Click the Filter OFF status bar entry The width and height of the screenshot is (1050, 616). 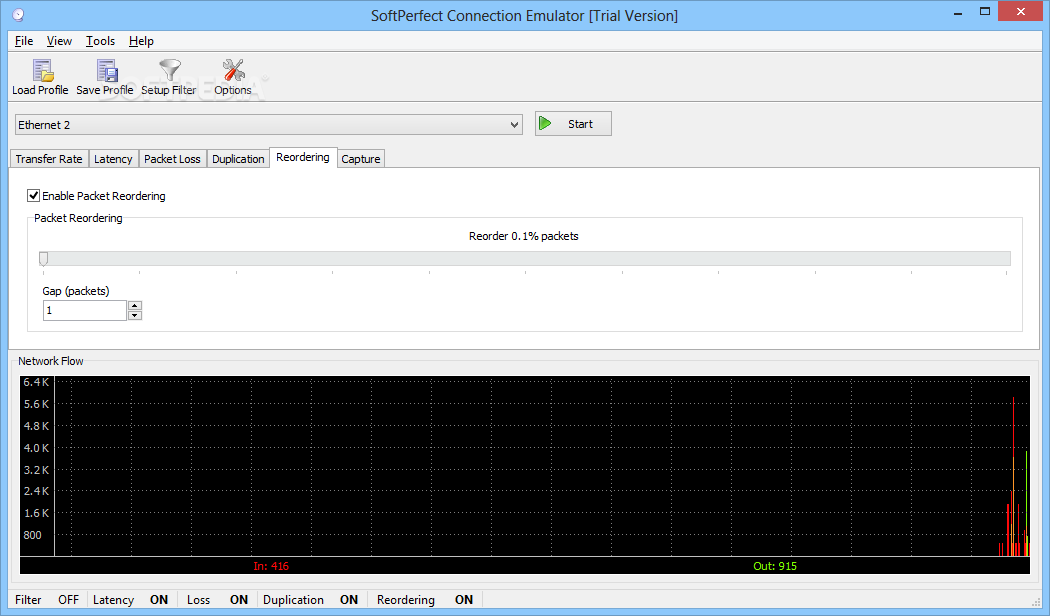[47, 600]
